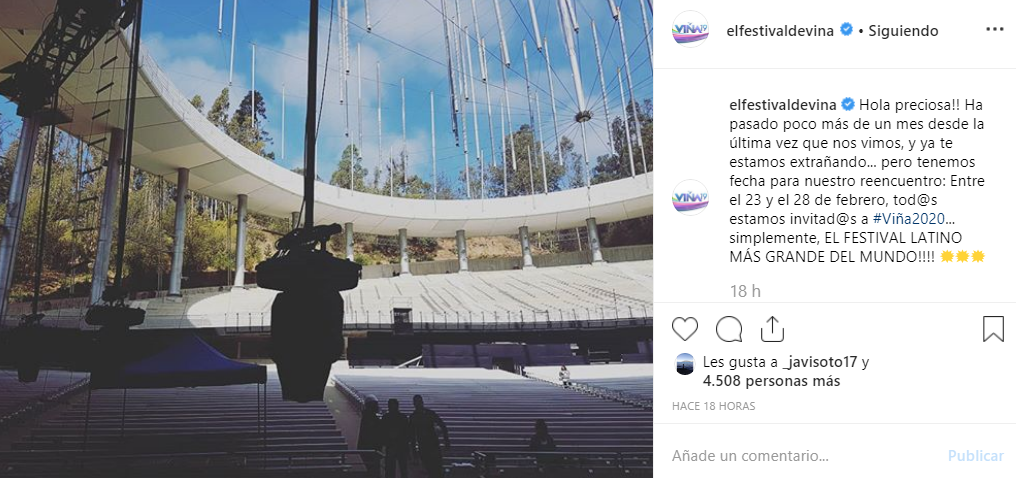
Task: Click the verified badge in the caption
Action: pos(848,104)
